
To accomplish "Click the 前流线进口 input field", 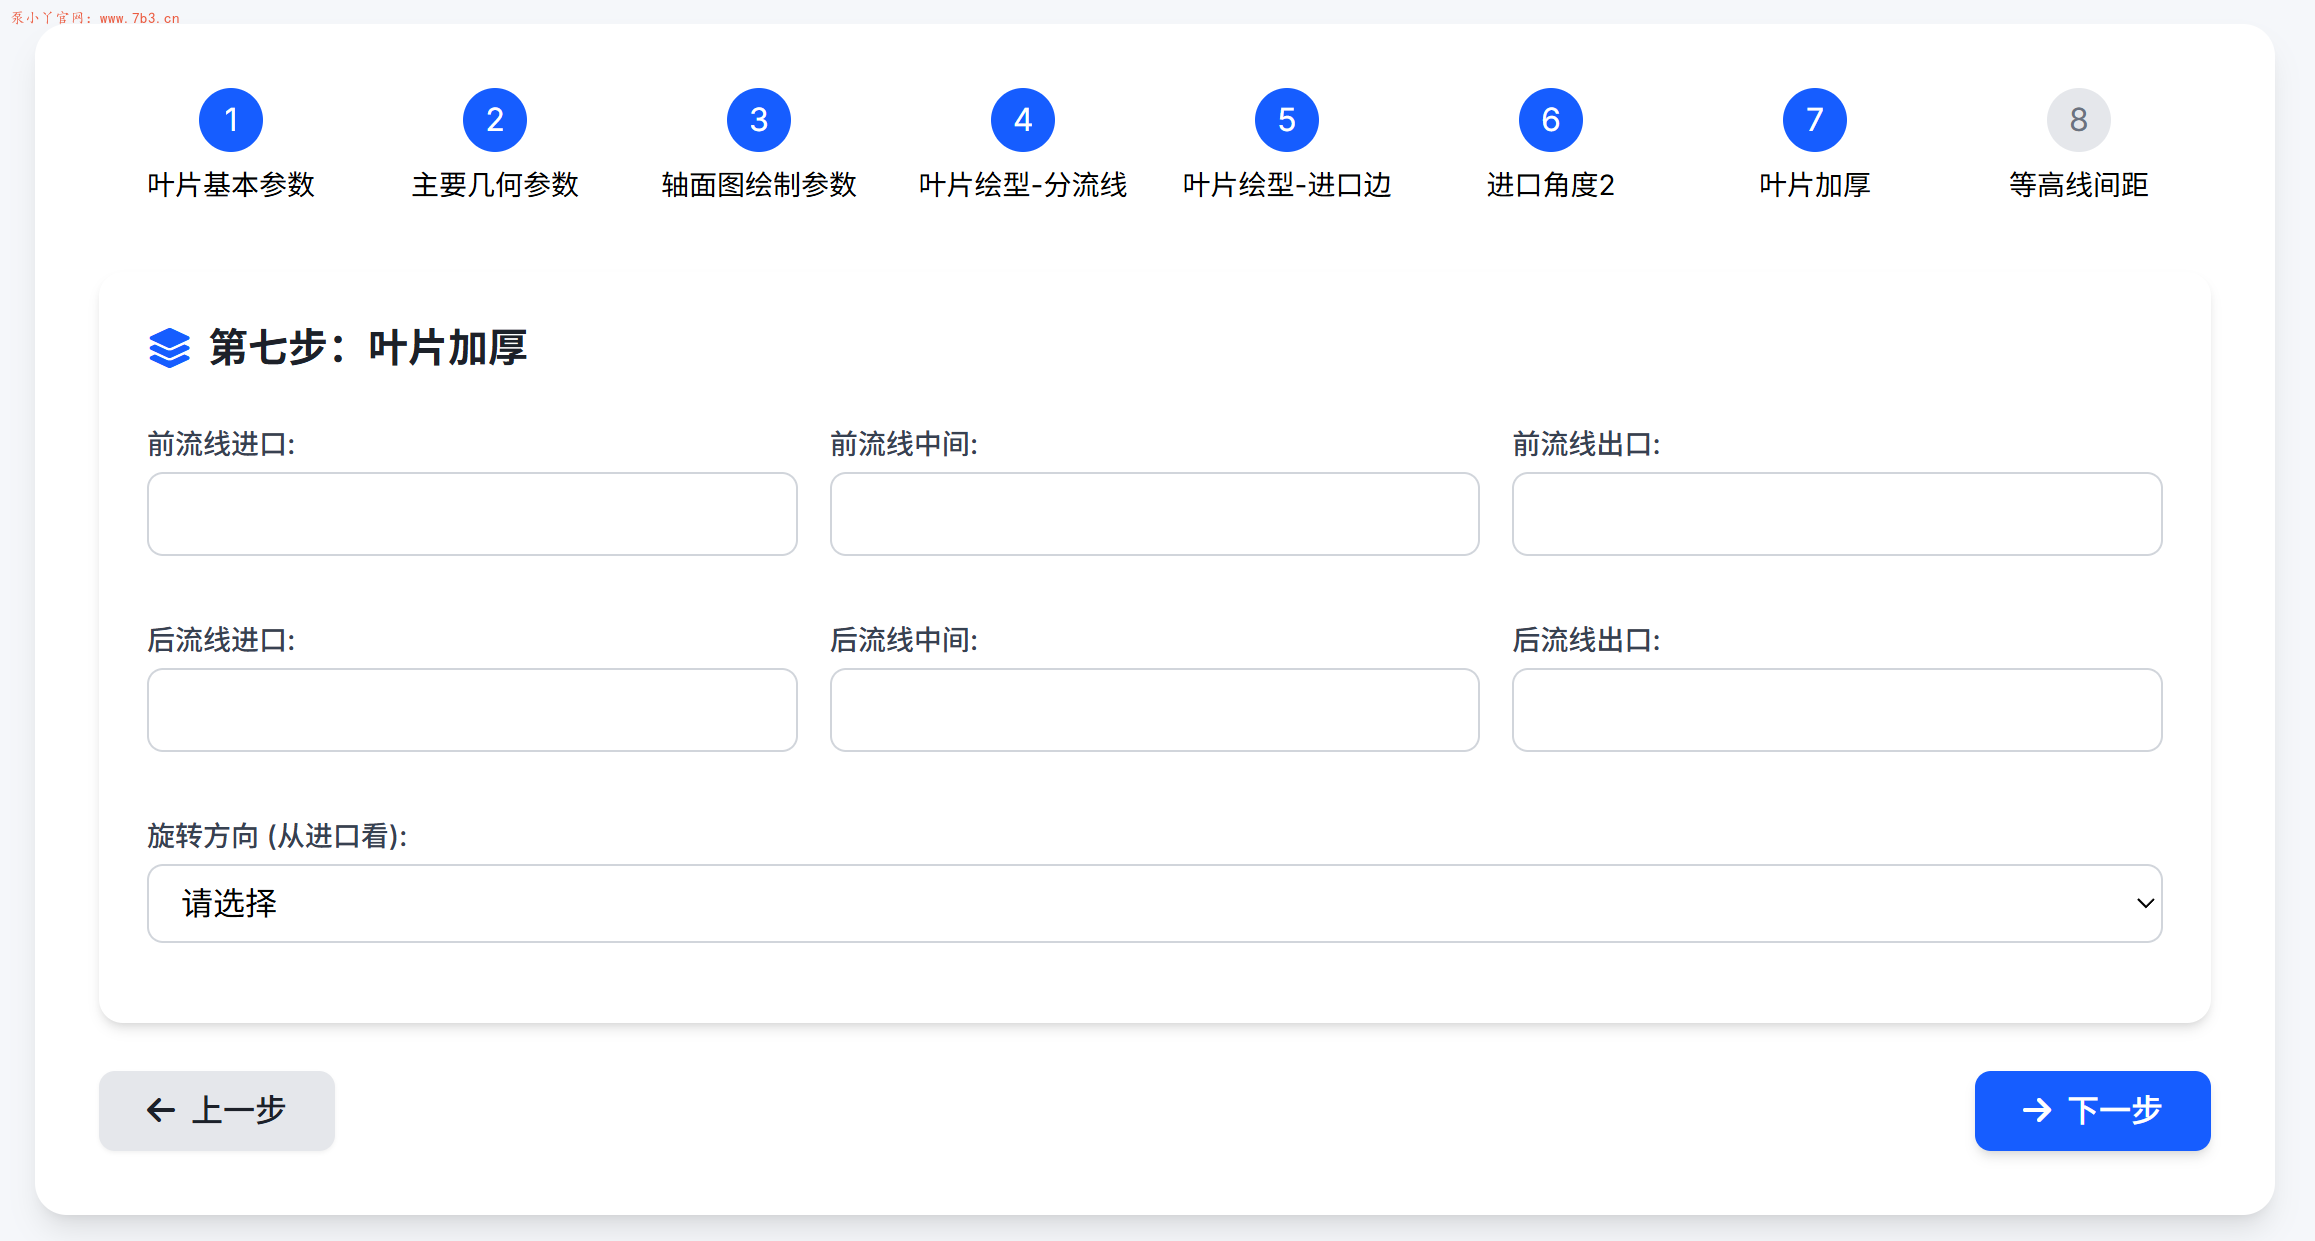I will pyautogui.click(x=472, y=514).
